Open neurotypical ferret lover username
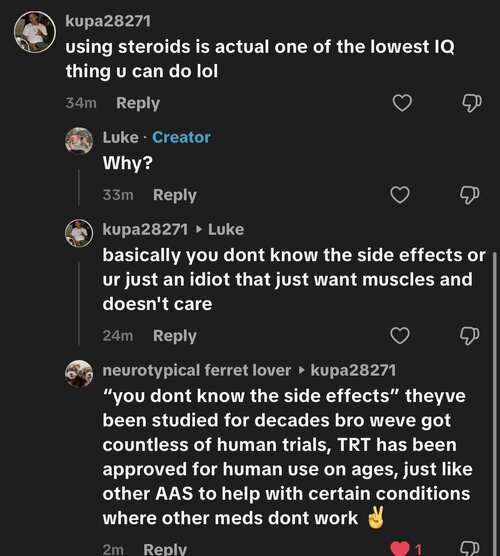 [197, 370]
